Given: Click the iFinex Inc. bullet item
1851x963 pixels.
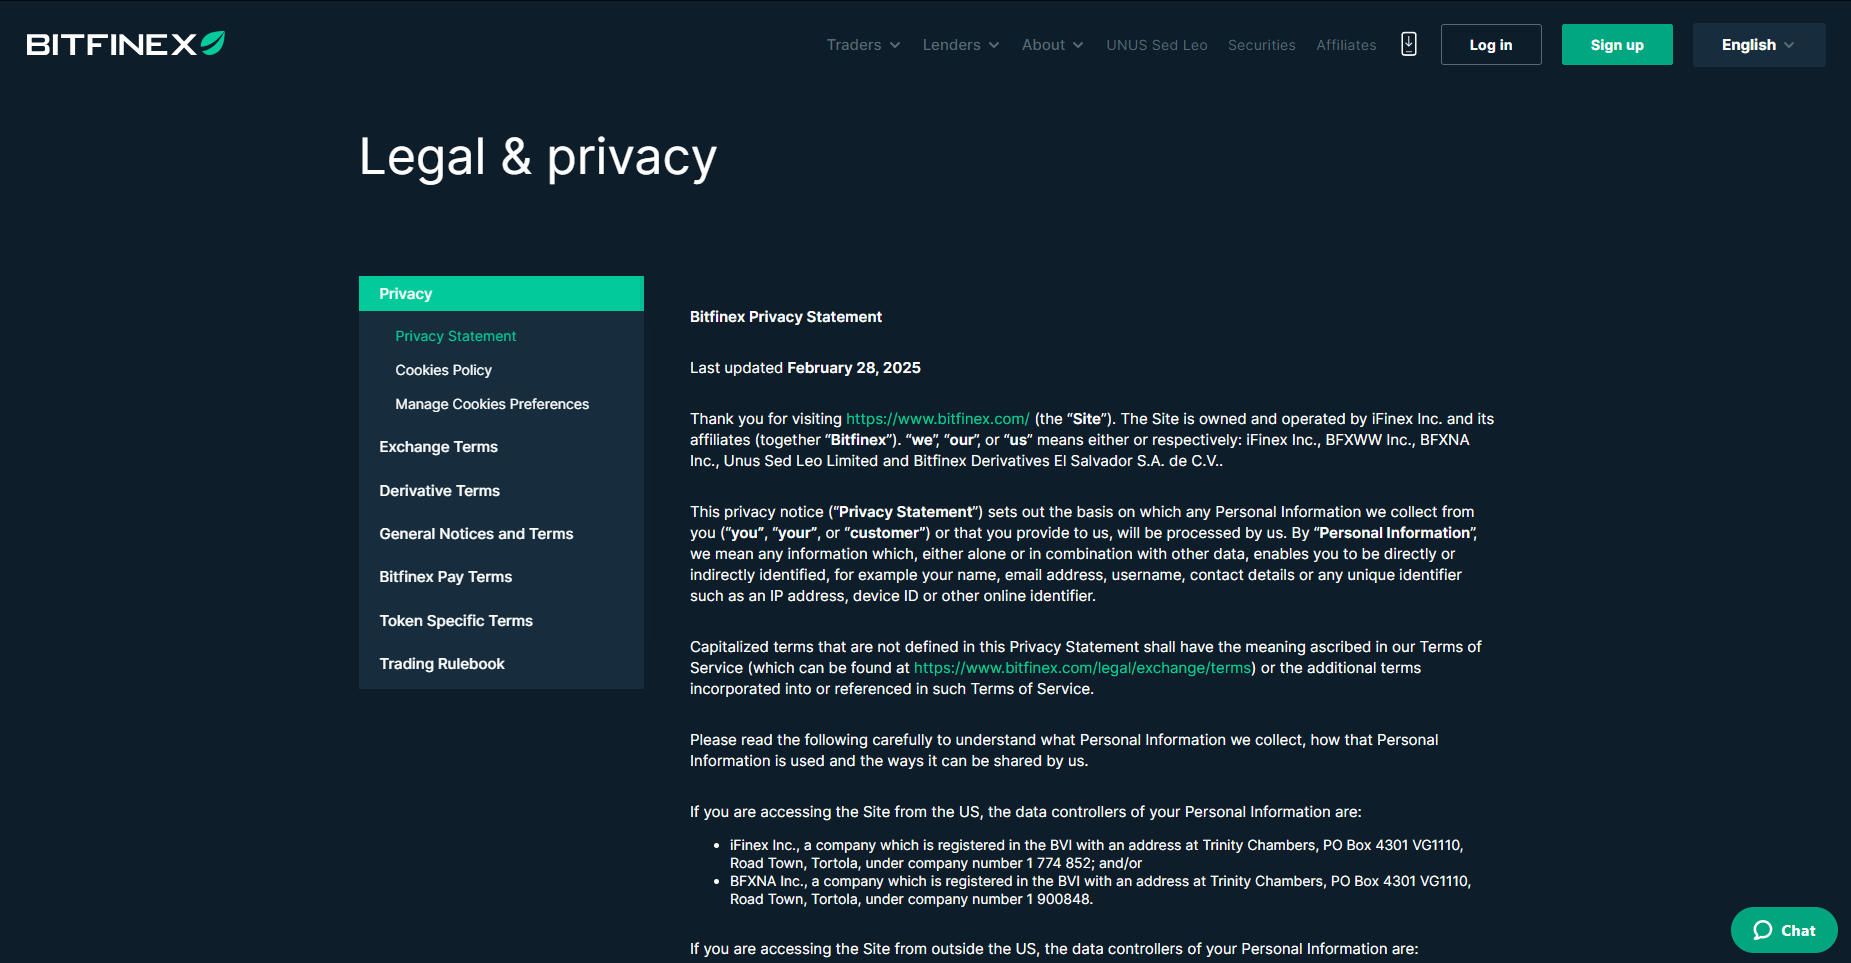Looking at the screenshot, I should [x=1096, y=854].
